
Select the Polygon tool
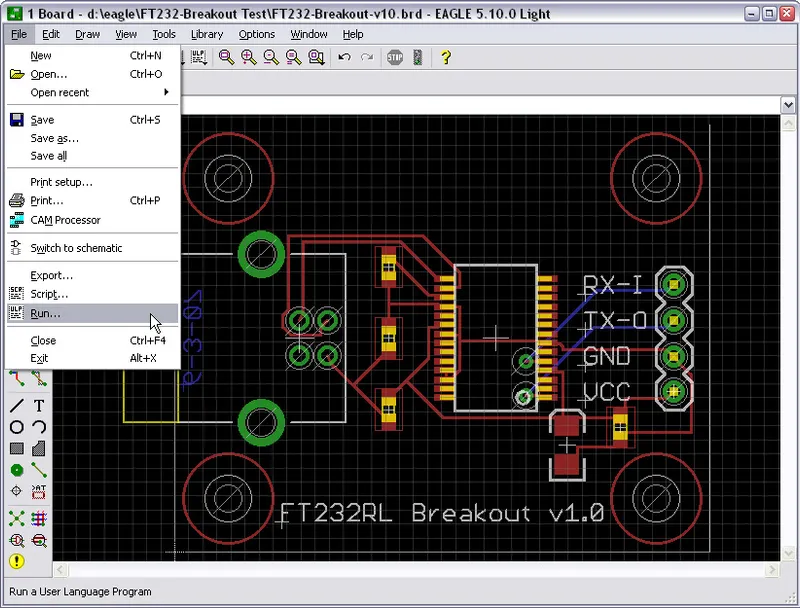point(38,448)
